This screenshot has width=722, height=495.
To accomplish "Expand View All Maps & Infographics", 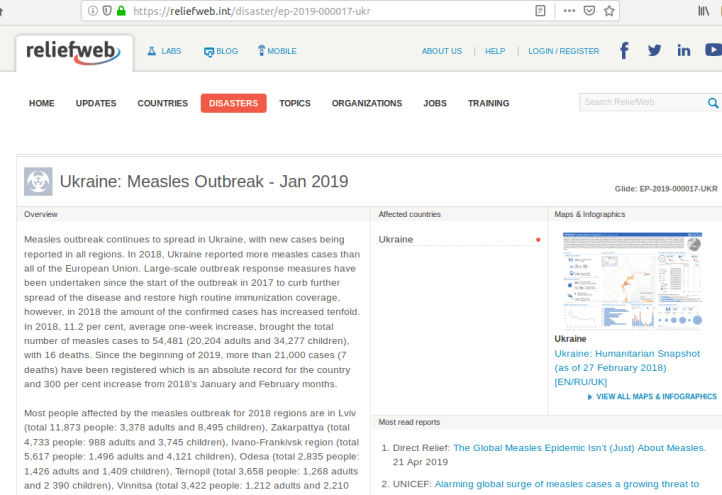I will pyautogui.click(x=656, y=397).
